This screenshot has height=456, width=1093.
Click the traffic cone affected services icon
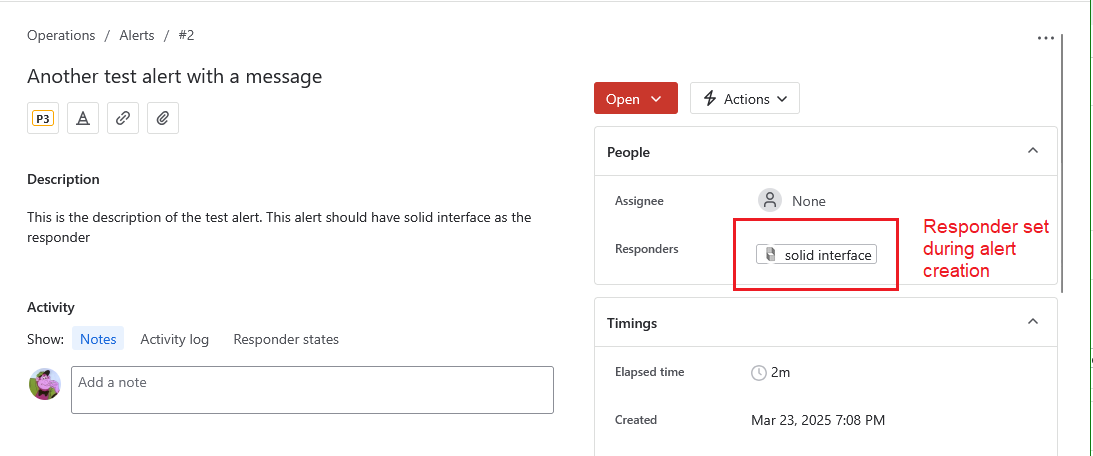pyautogui.click(x=83, y=118)
